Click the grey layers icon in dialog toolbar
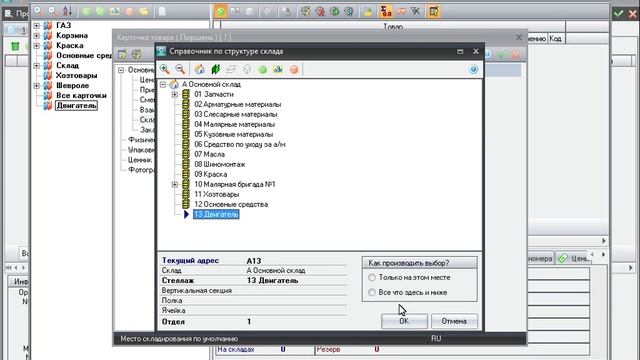 tap(231, 69)
